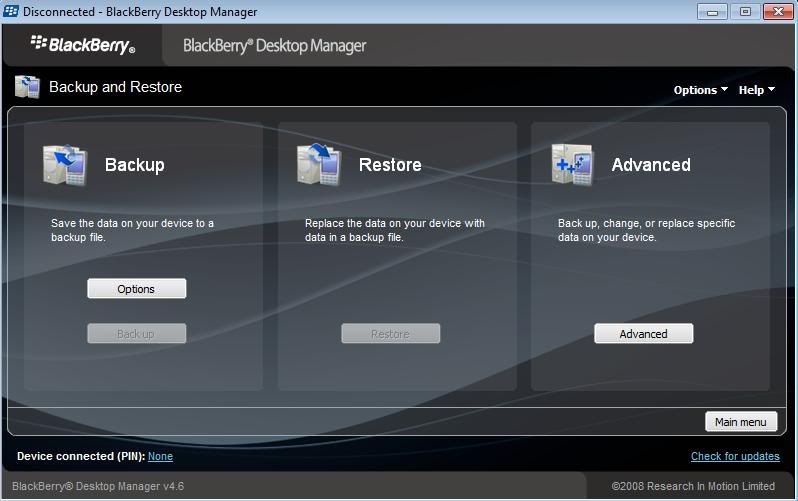798x501 pixels.
Task: Click the 'BlackBerry® Desktop Manager v4.6' version text
Action: tap(98, 486)
